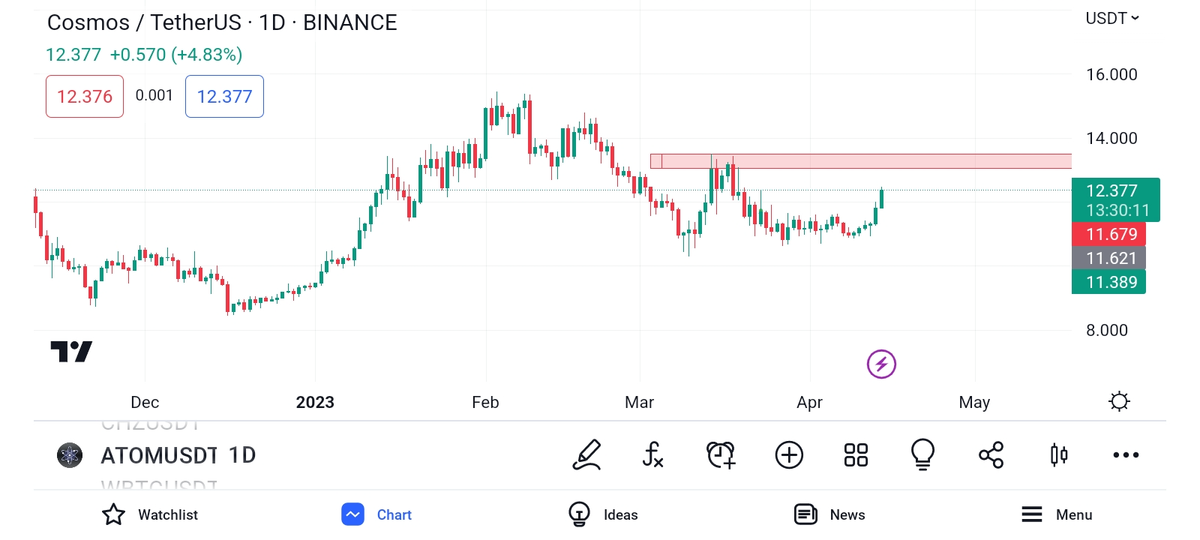This screenshot has width=1200, height=540.
Task: Open the drawing tools pencil icon
Action: pyautogui.click(x=587, y=455)
